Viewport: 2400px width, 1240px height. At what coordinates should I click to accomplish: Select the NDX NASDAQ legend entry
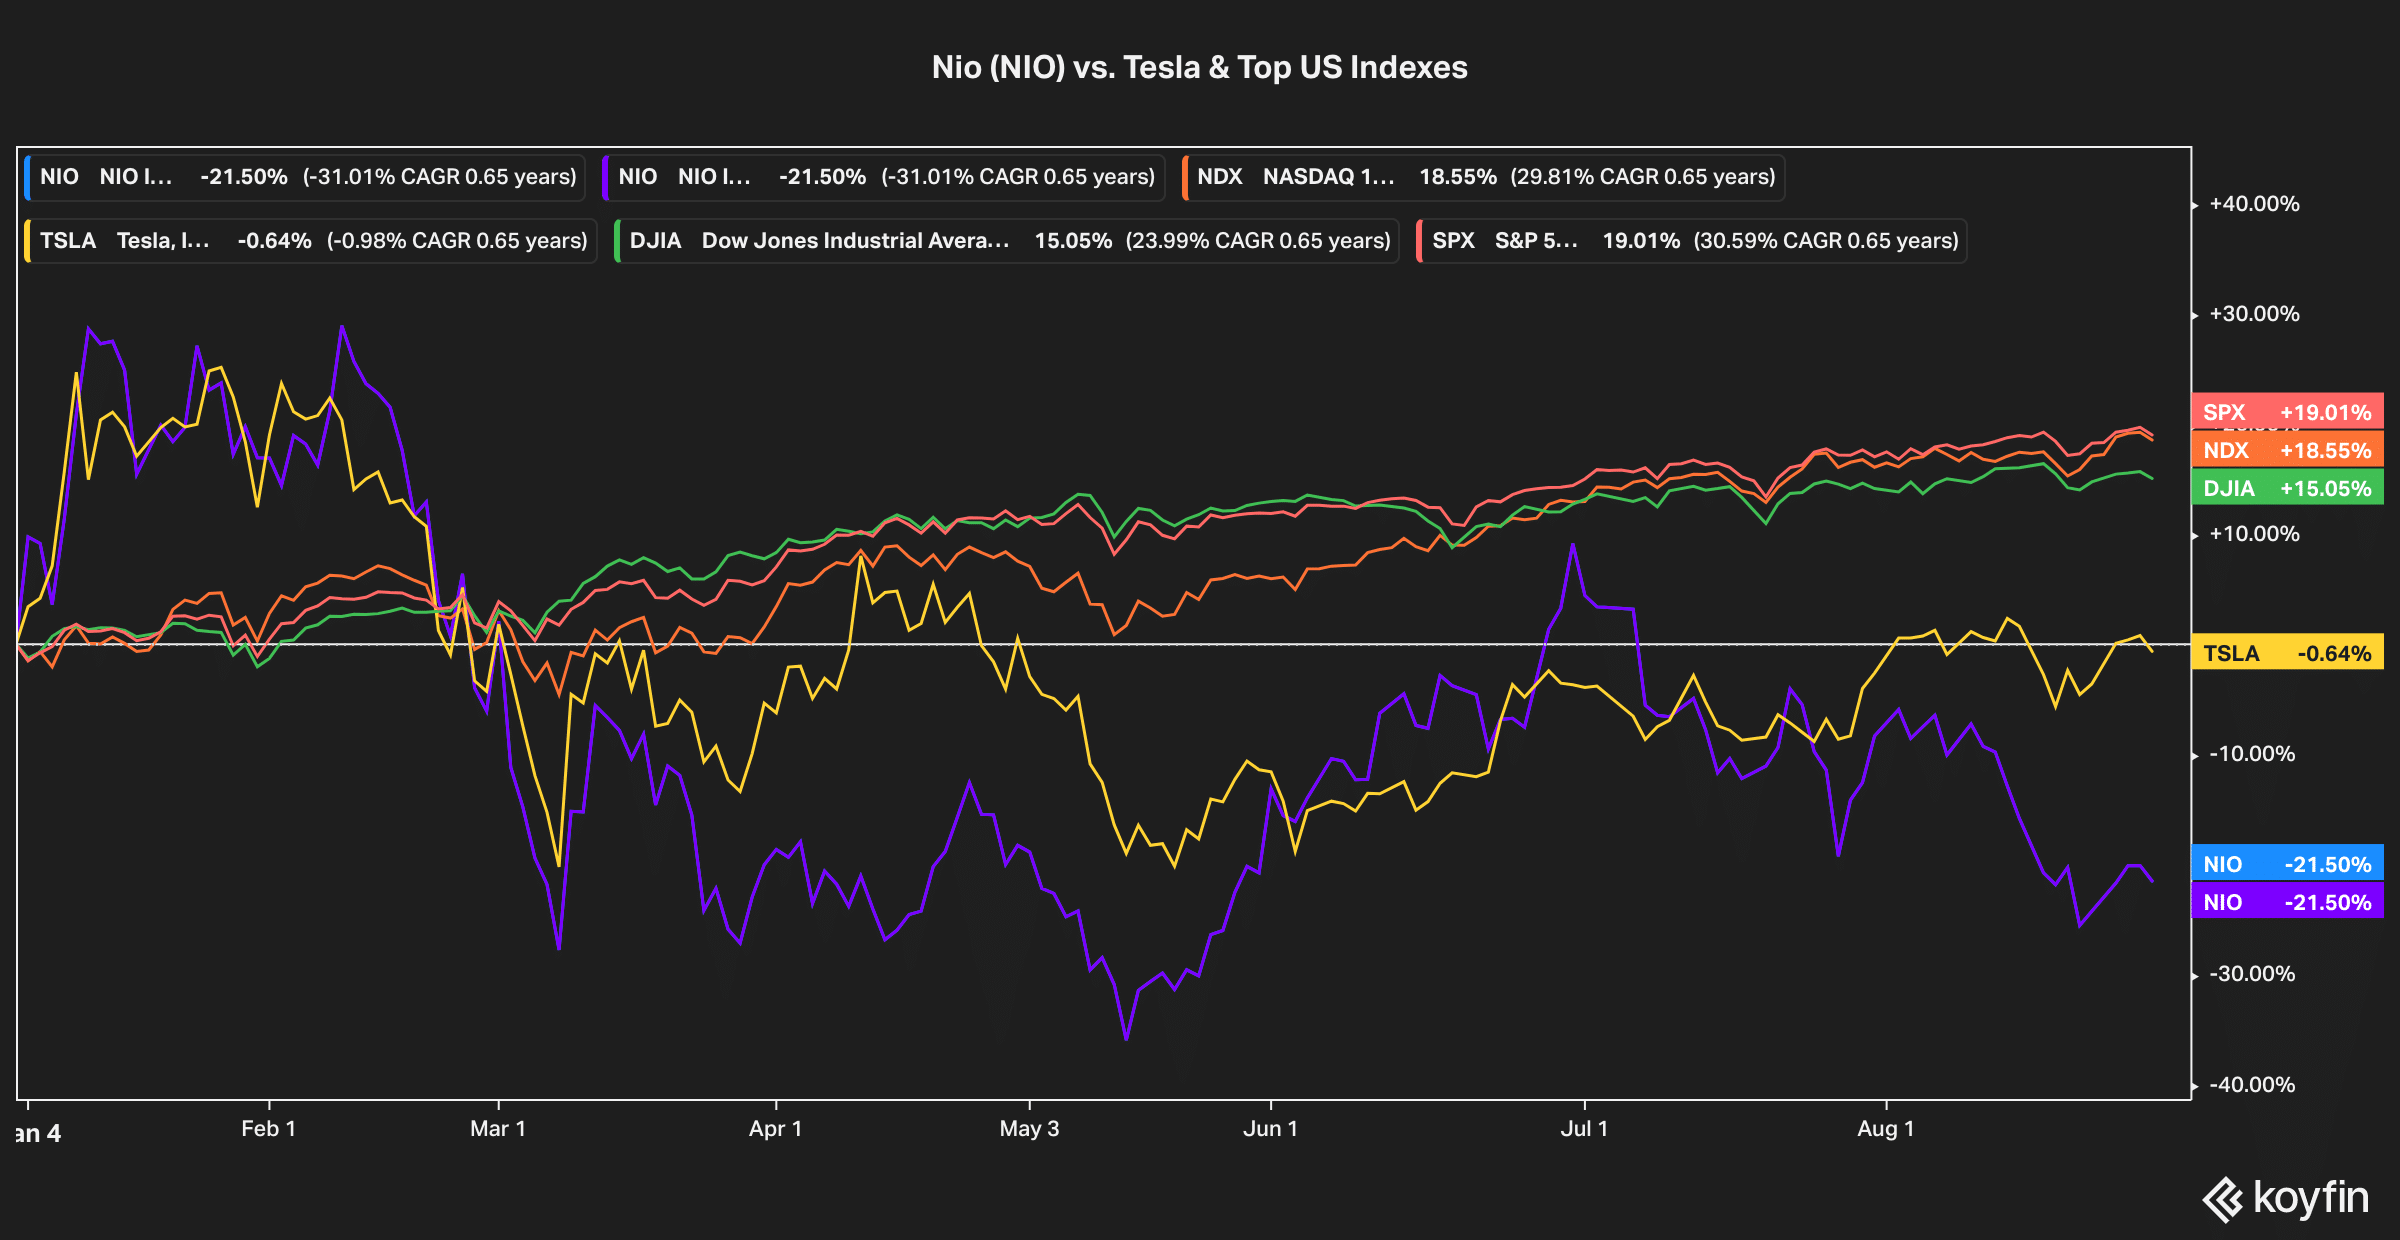point(1483,177)
